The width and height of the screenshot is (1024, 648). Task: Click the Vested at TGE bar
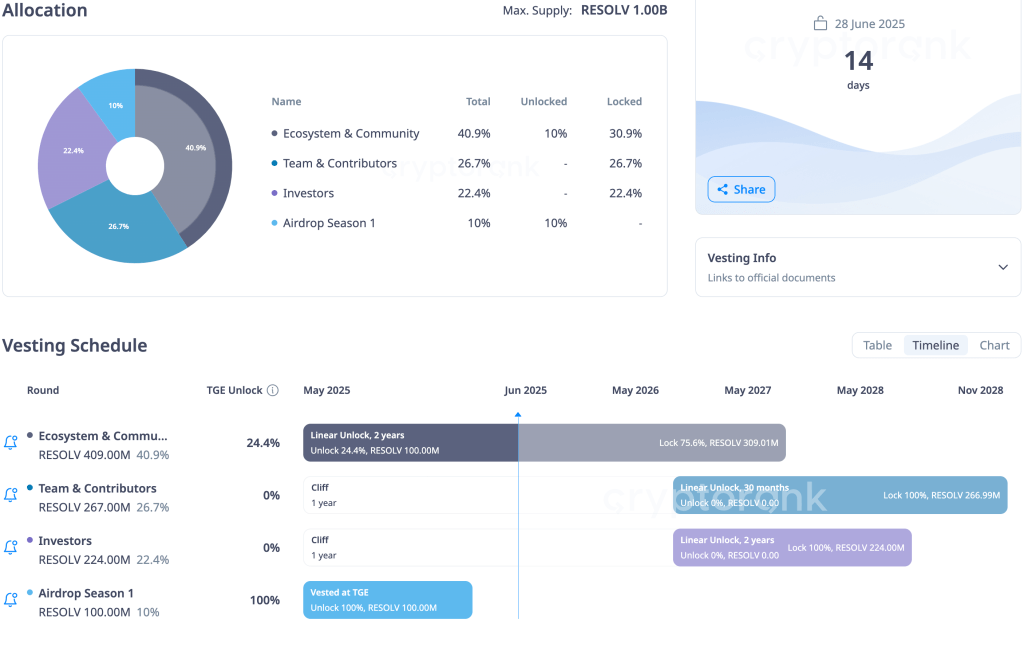coord(387,599)
